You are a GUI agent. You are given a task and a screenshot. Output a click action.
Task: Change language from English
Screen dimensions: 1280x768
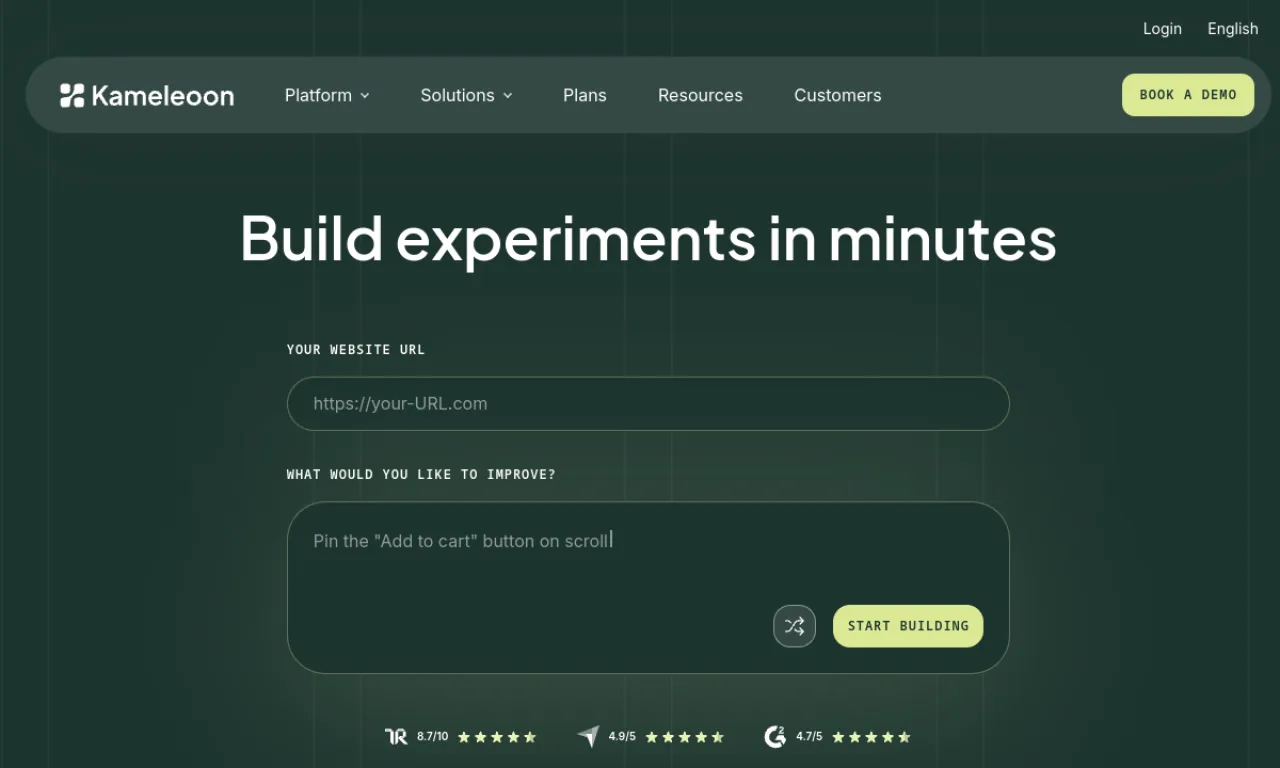(1233, 28)
